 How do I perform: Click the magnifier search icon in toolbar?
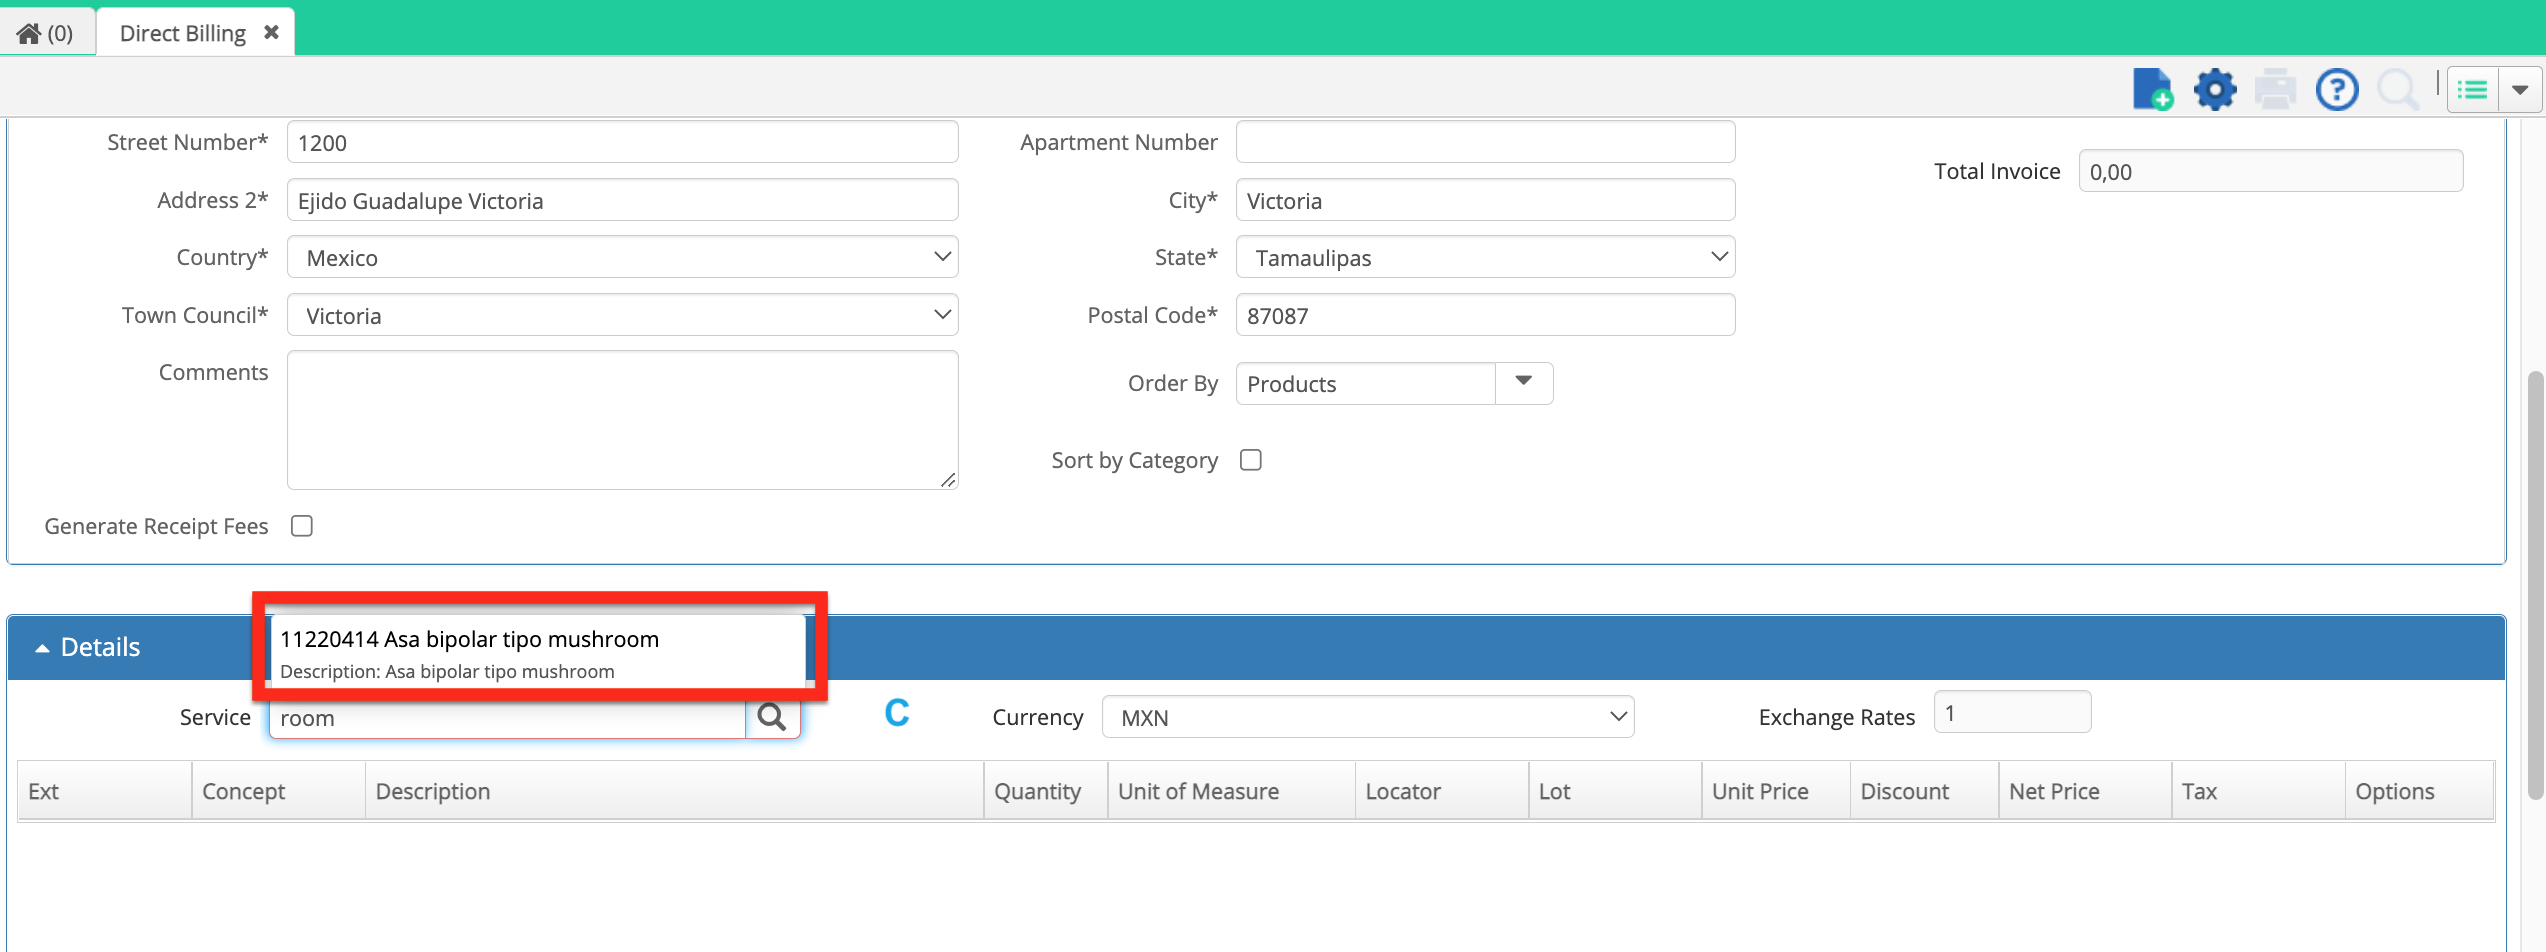tap(2398, 90)
